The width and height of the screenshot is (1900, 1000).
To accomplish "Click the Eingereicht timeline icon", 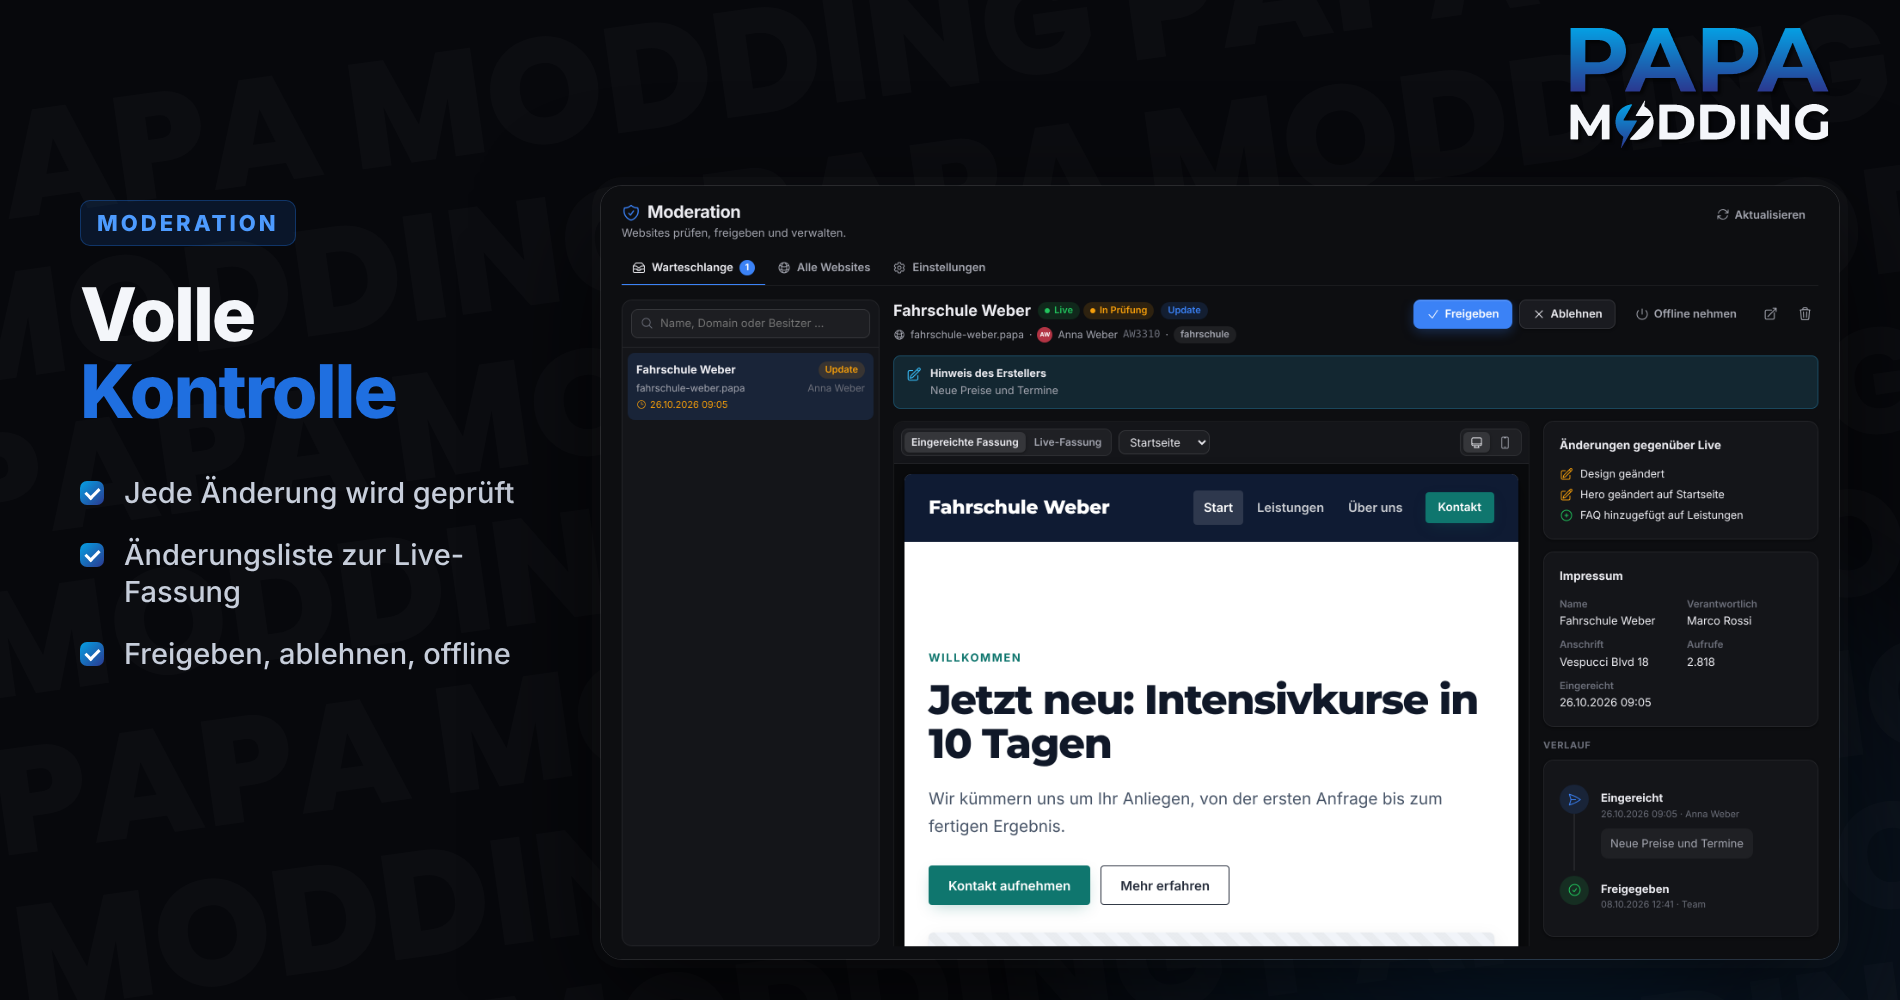I will (x=1574, y=799).
